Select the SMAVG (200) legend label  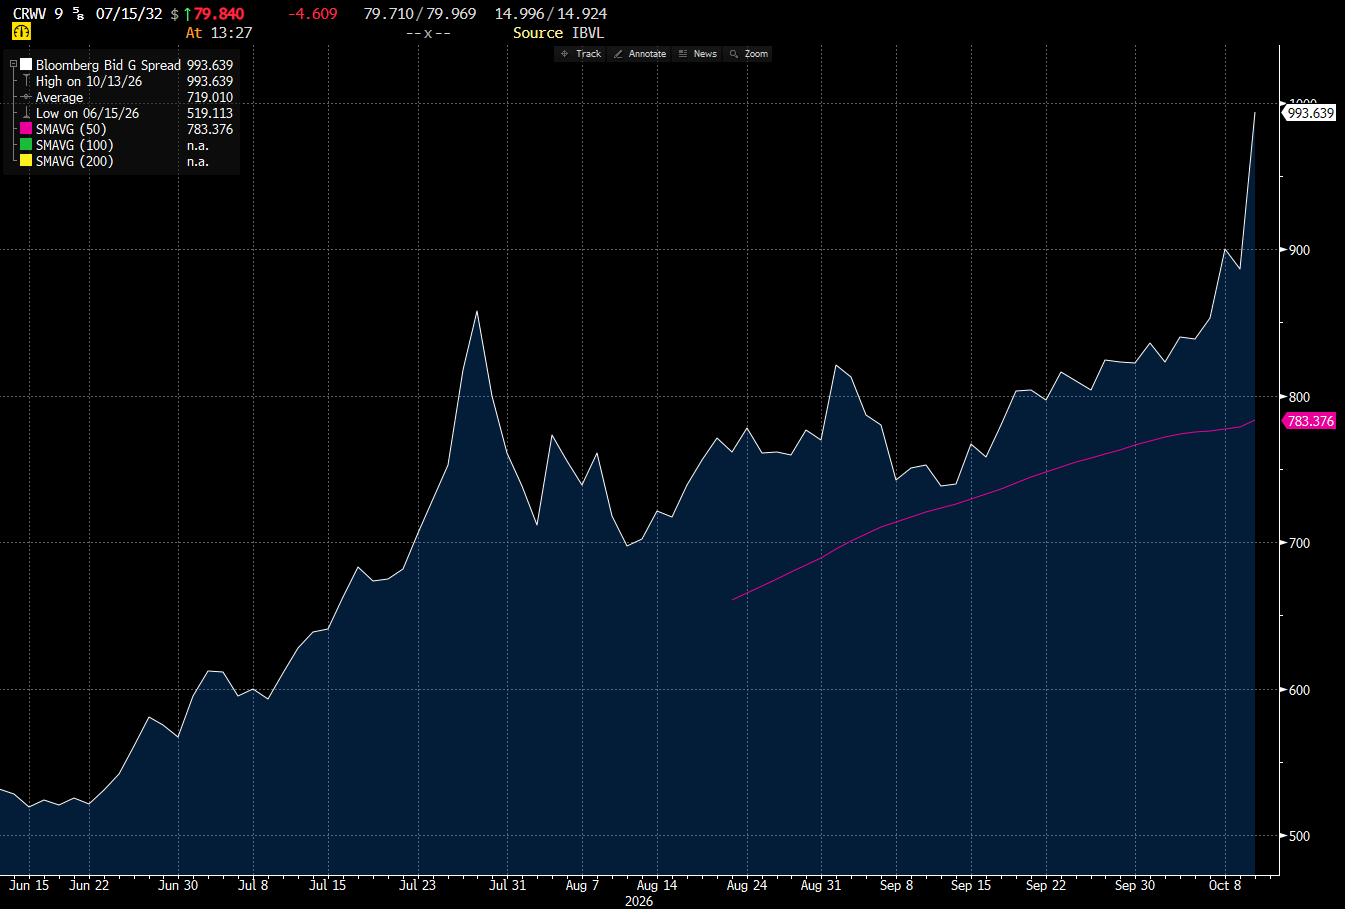(x=75, y=161)
